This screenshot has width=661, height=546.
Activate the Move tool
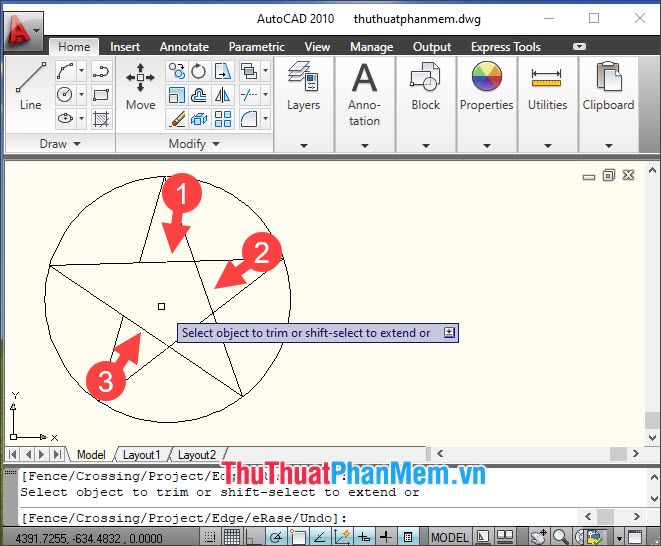click(140, 86)
